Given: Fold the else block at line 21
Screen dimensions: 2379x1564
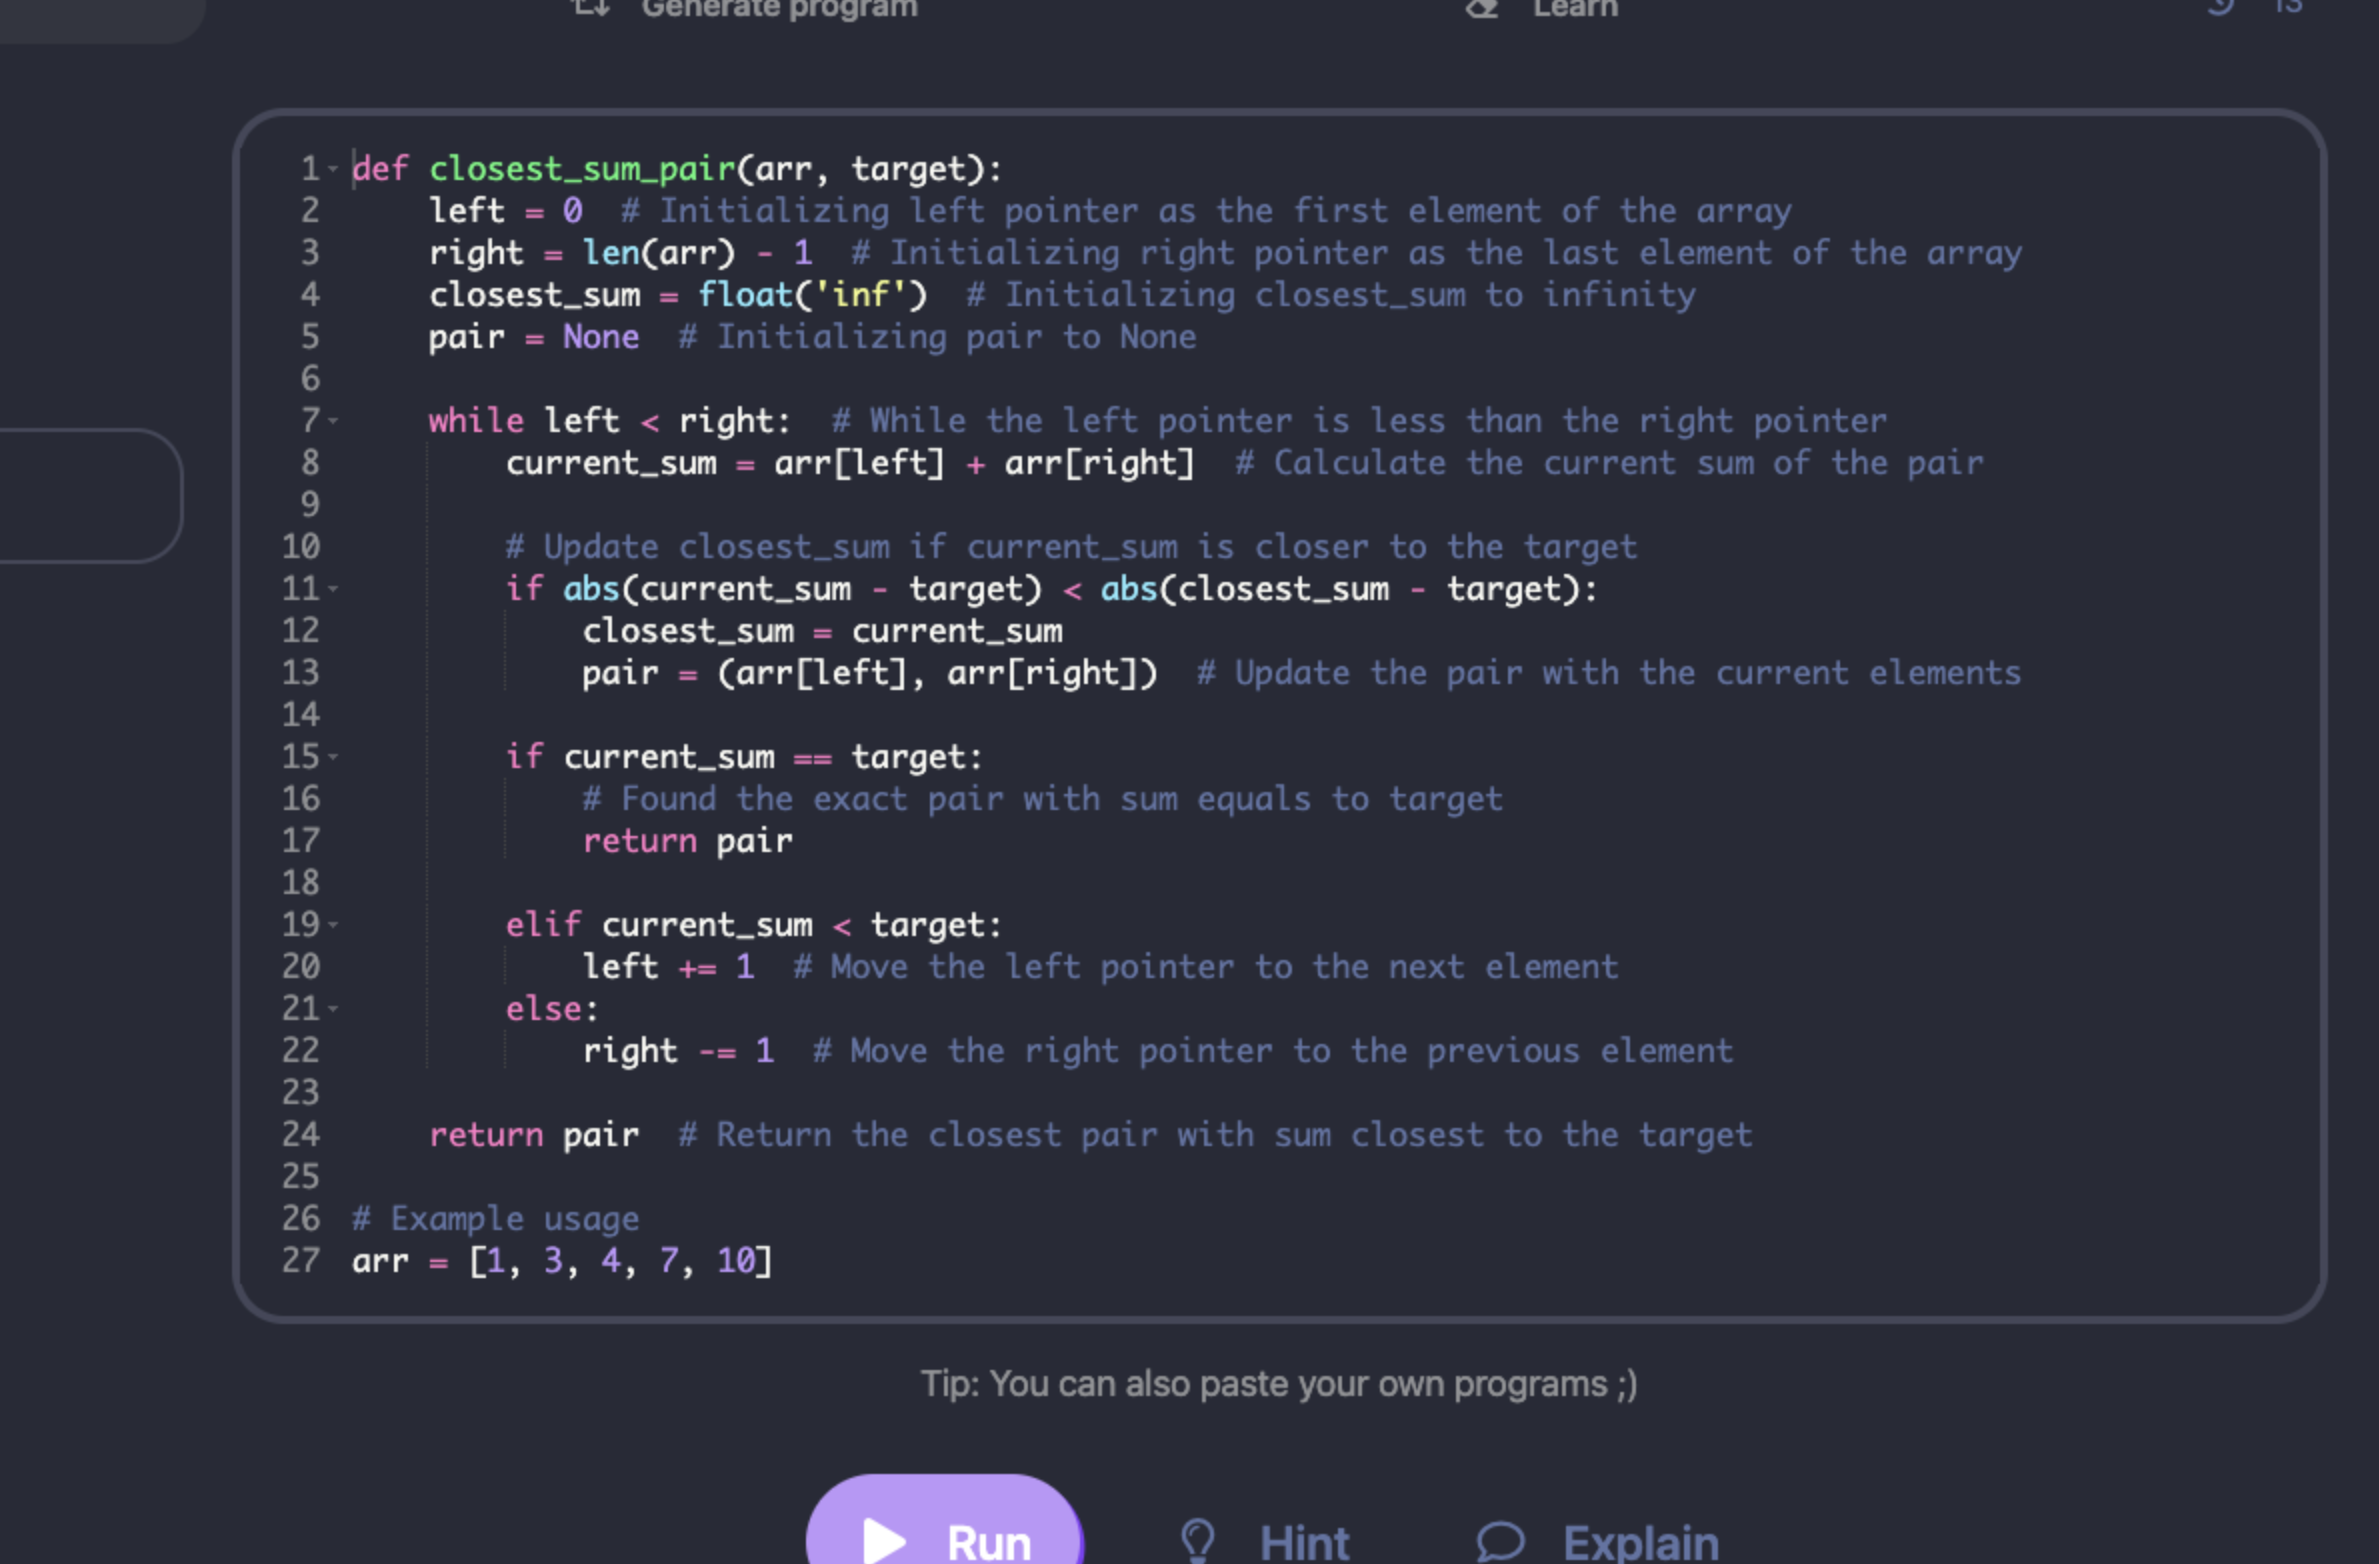Looking at the screenshot, I should click(x=334, y=1009).
